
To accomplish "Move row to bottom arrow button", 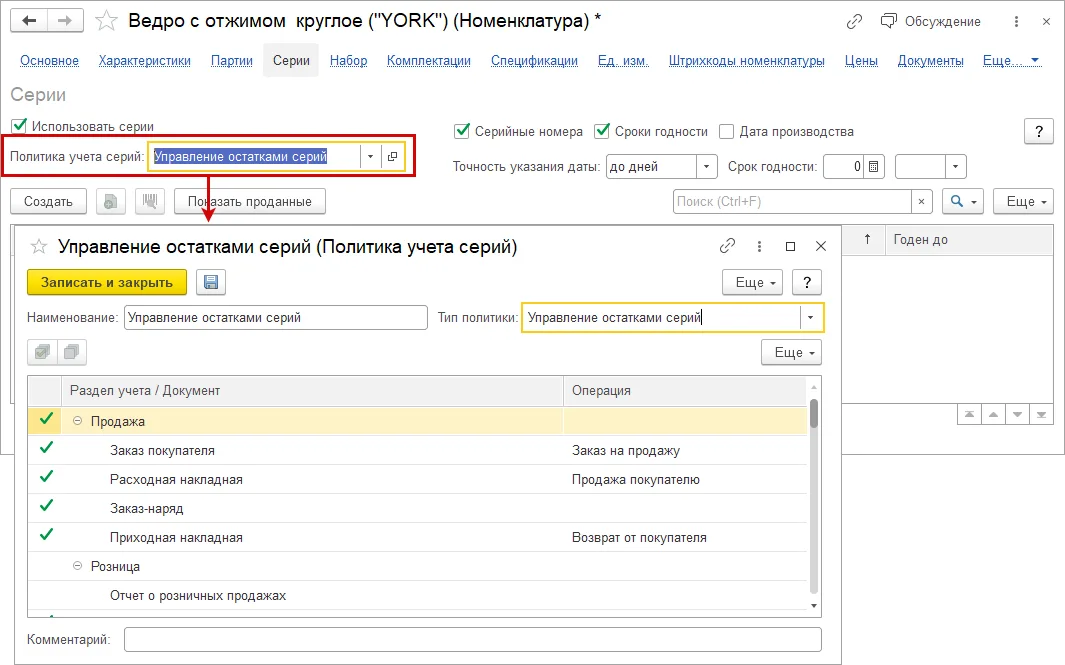I will (1041, 414).
